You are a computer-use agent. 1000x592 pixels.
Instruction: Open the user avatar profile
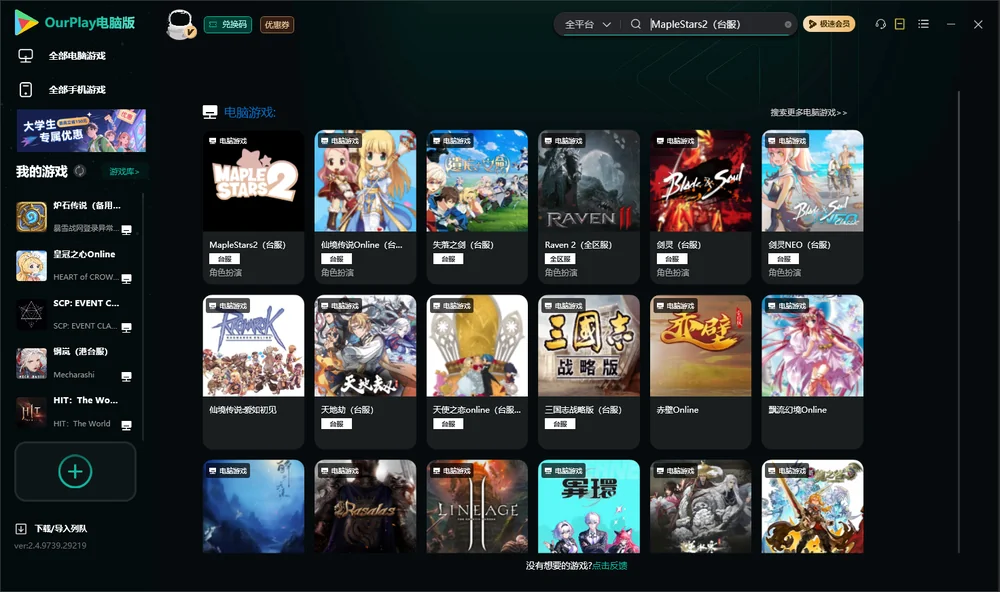(180, 24)
